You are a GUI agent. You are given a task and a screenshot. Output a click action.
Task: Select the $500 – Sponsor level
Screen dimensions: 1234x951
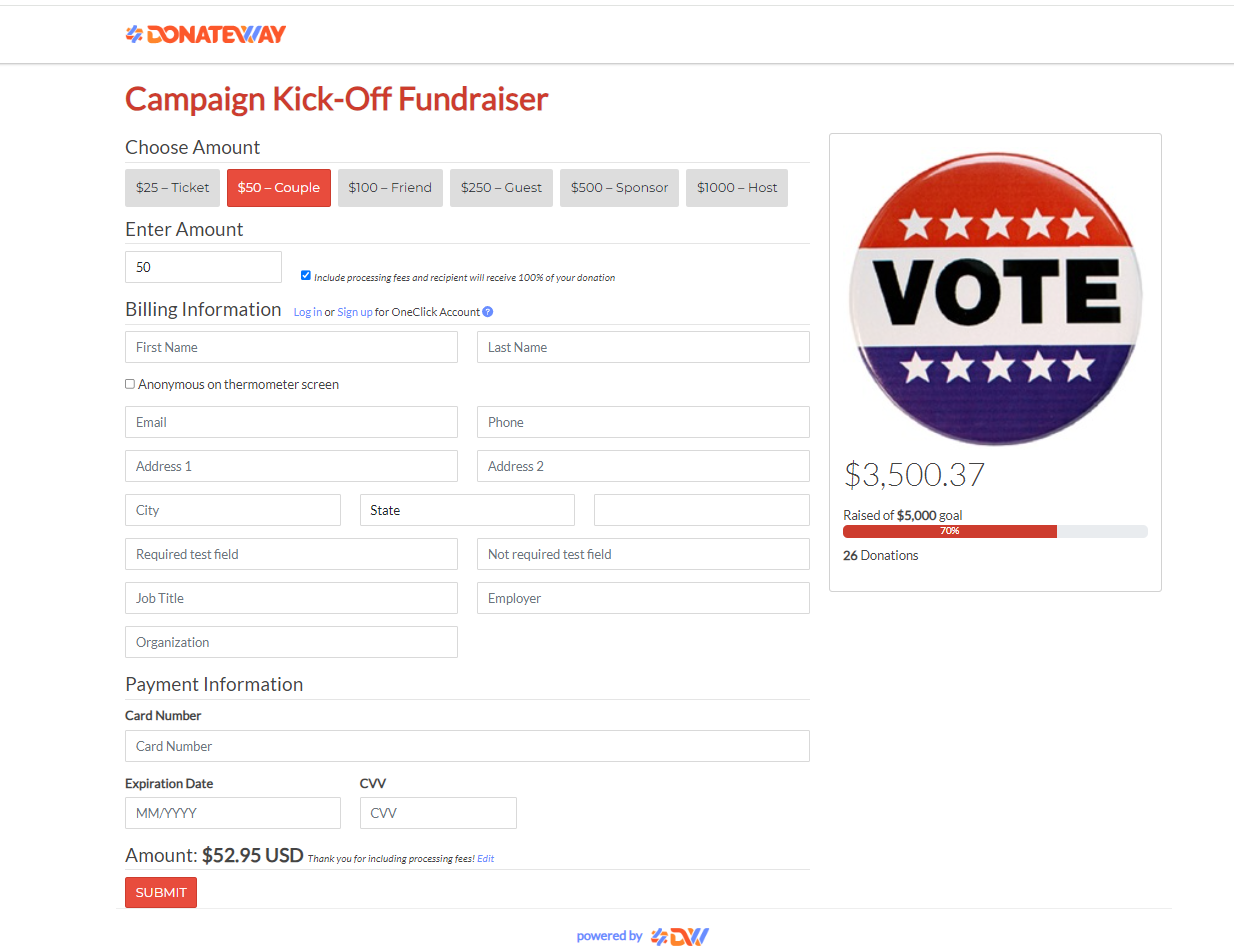tap(619, 188)
